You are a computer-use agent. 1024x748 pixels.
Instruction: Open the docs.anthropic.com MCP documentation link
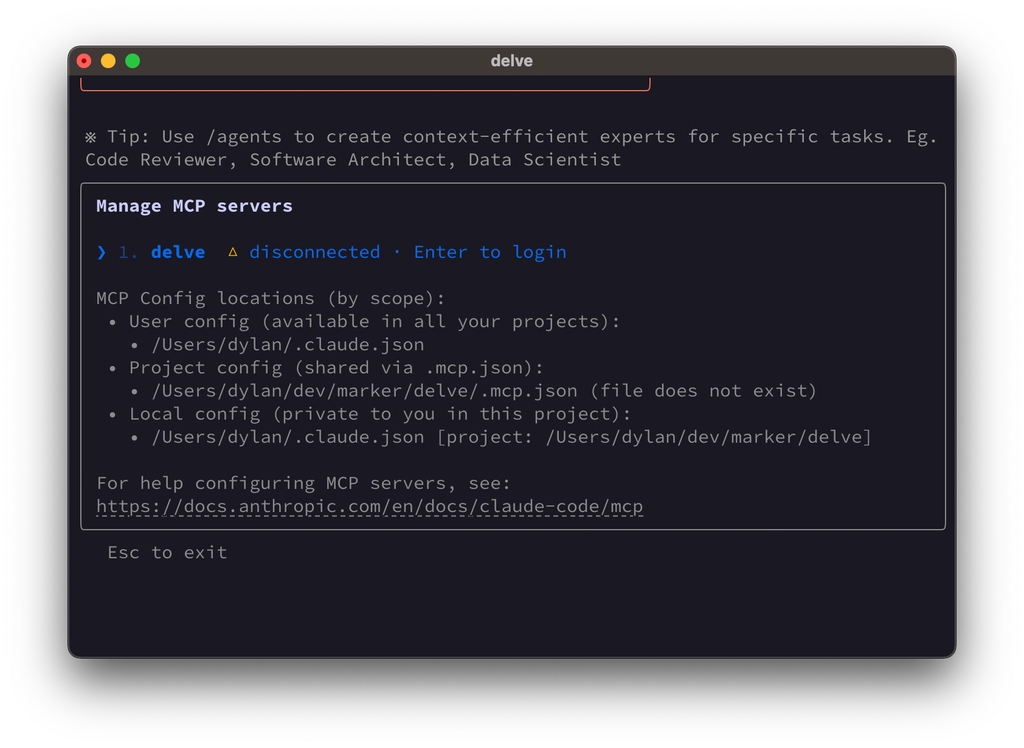369,506
